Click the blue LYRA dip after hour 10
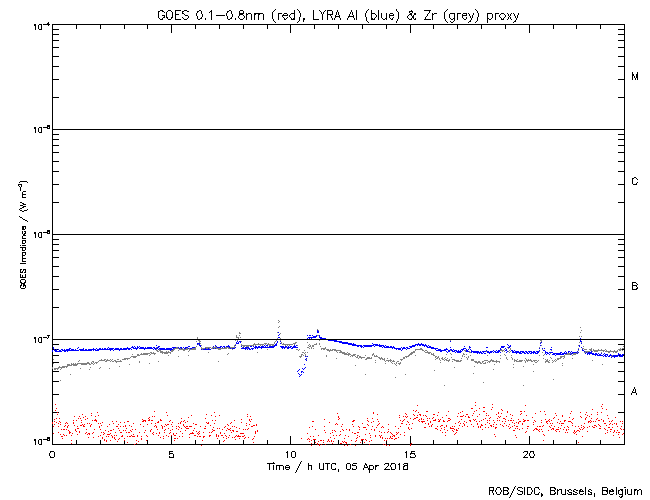This screenshot has height=500, width=650. click(x=301, y=372)
